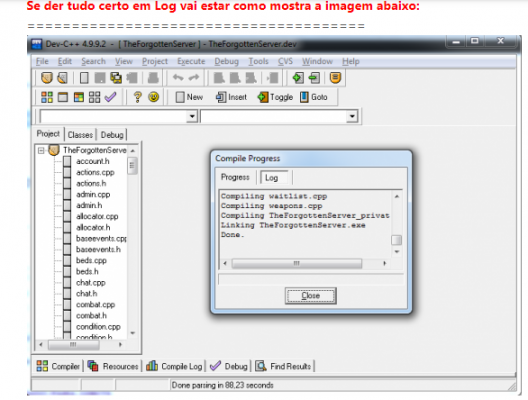Click the Insert toolbar button
Screen dimensions: 528x400
(x=231, y=97)
